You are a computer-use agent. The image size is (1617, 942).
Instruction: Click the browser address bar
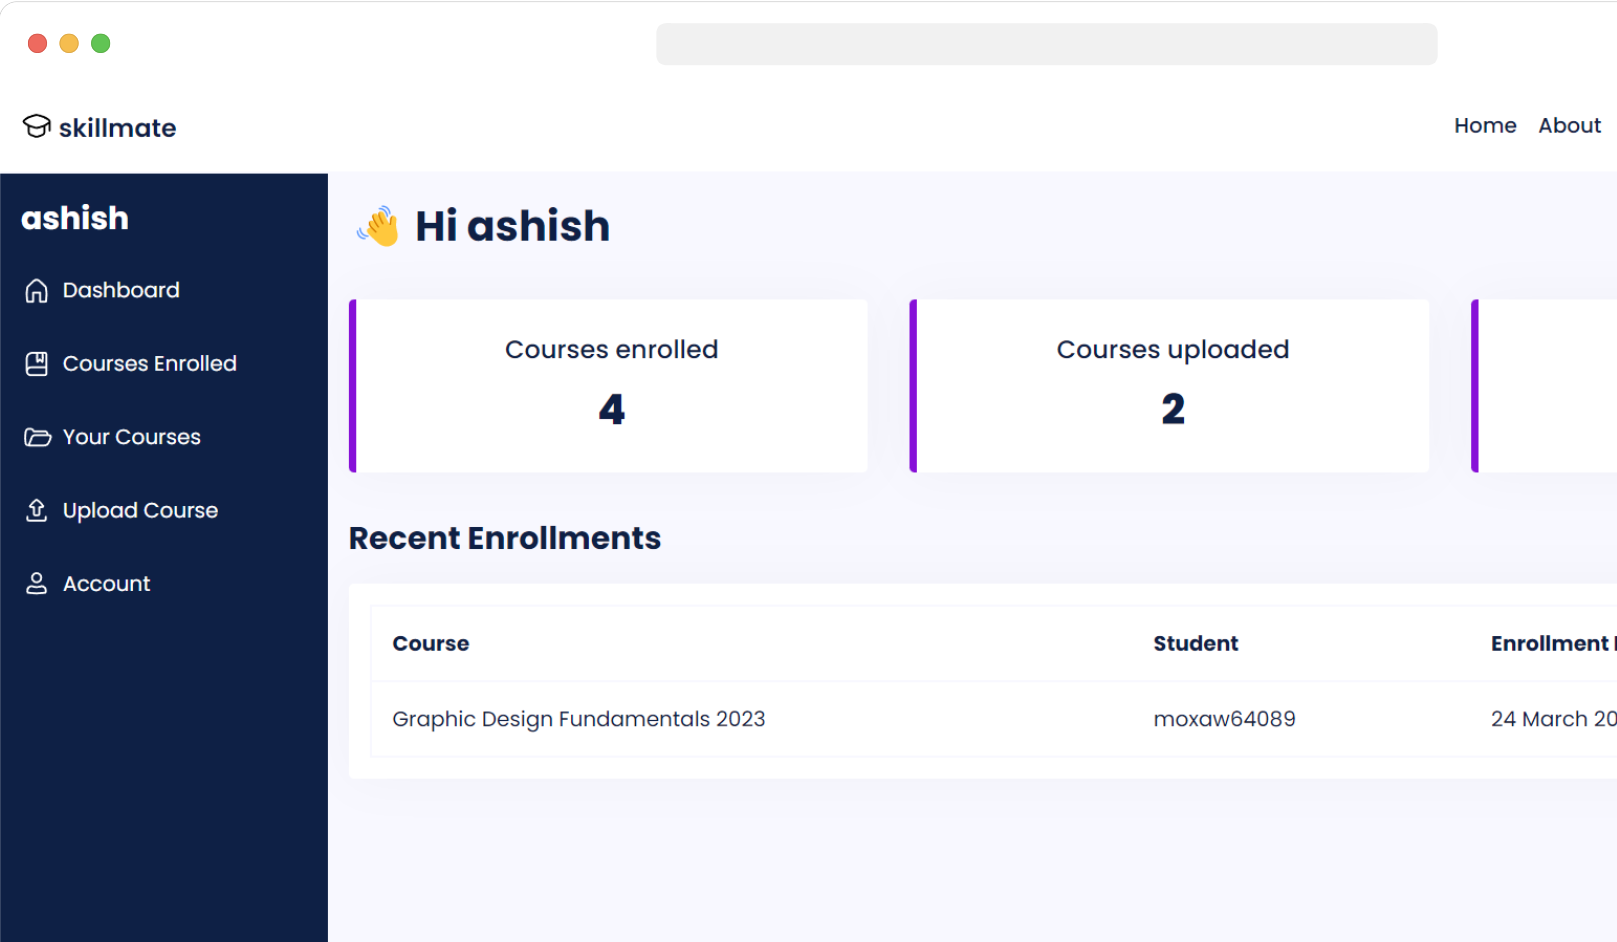pos(1046,44)
